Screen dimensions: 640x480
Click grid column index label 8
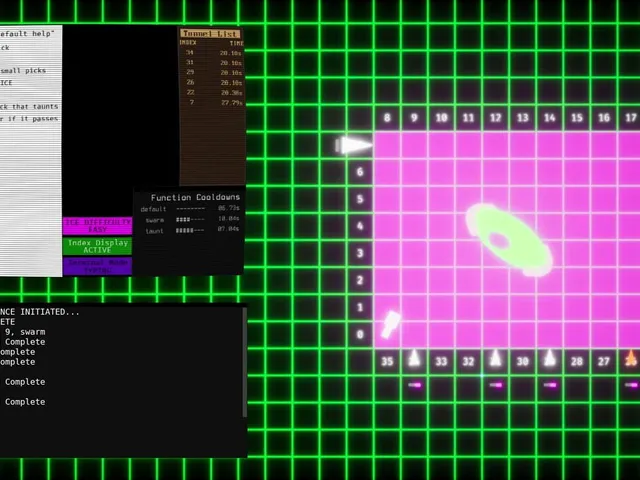point(387,118)
